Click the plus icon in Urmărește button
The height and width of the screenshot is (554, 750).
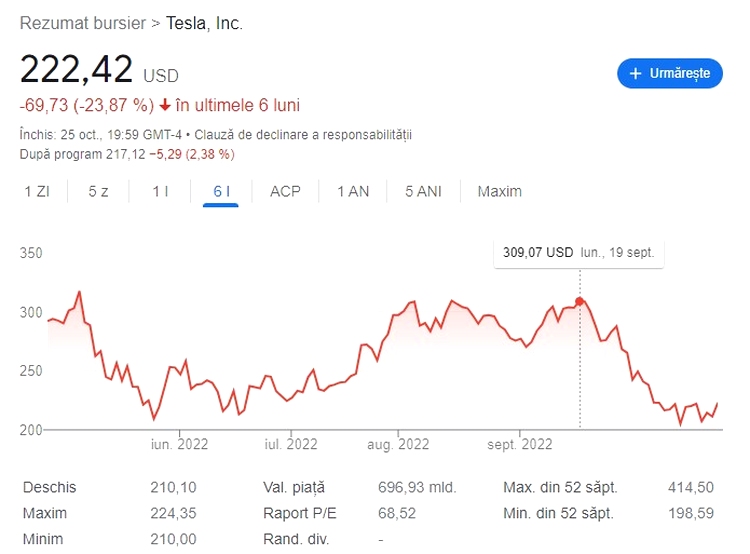point(635,73)
